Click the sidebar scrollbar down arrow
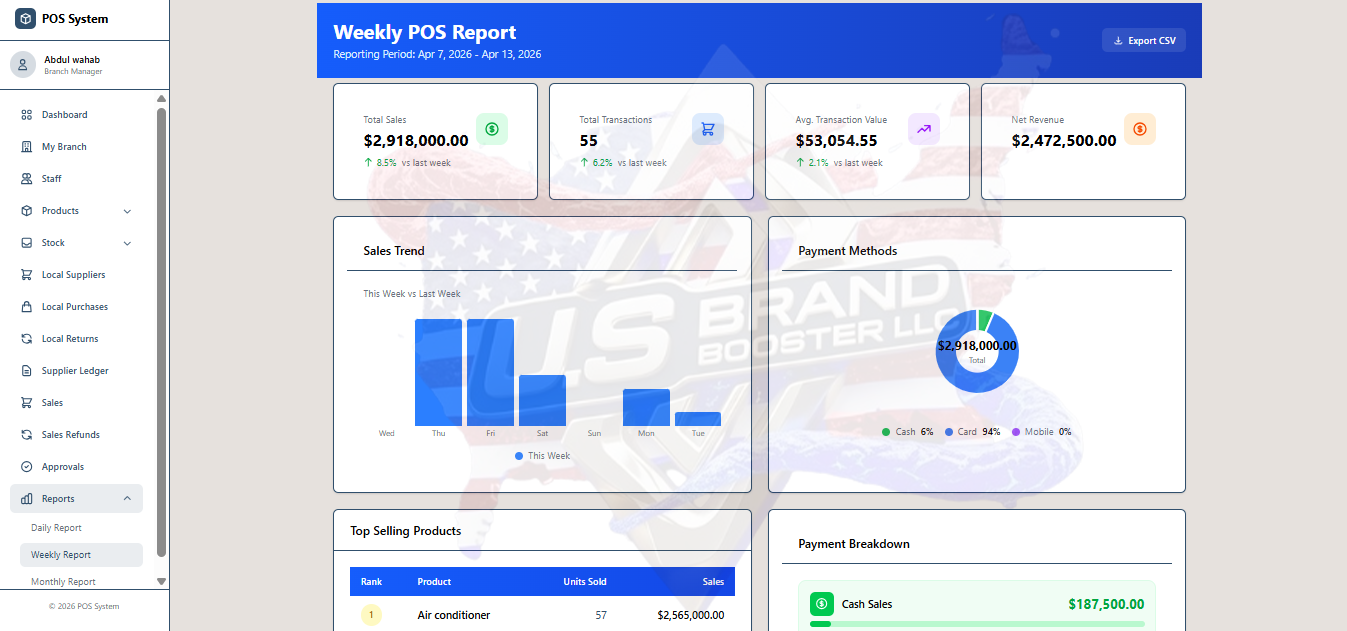The height and width of the screenshot is (631, 1347). pyautogui.click(x=162, y=581)
